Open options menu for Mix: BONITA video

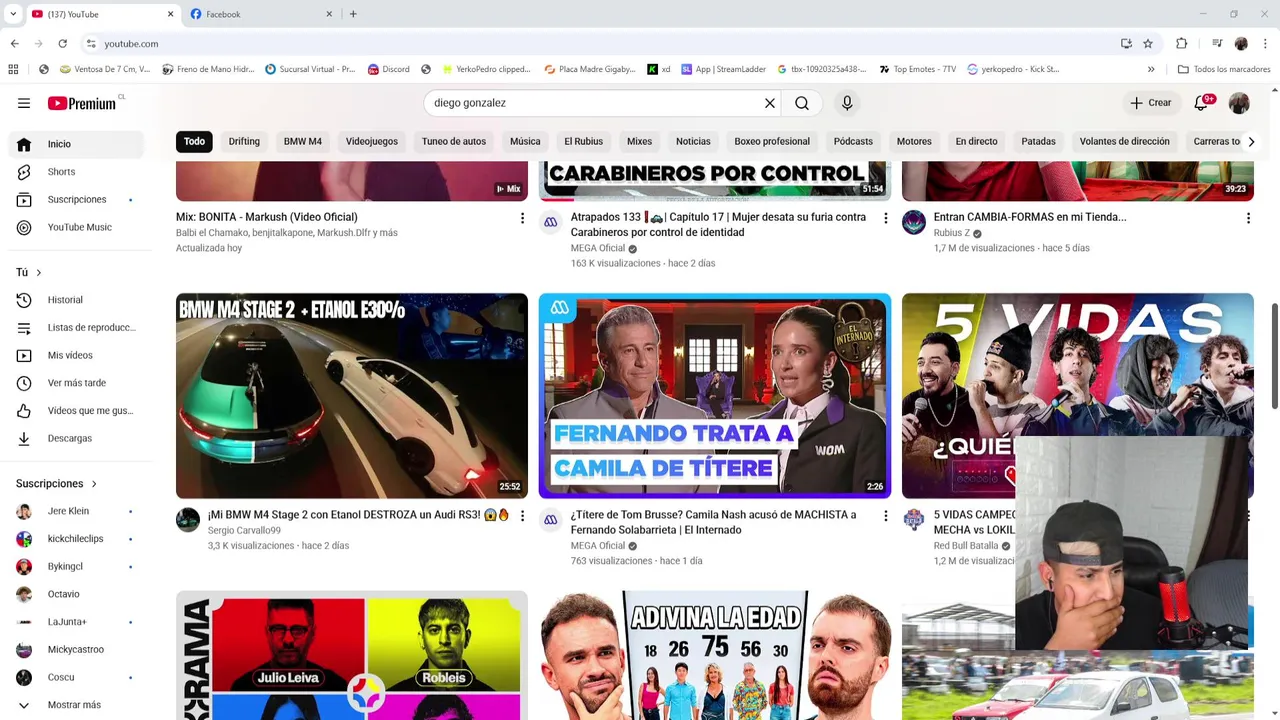522,218
